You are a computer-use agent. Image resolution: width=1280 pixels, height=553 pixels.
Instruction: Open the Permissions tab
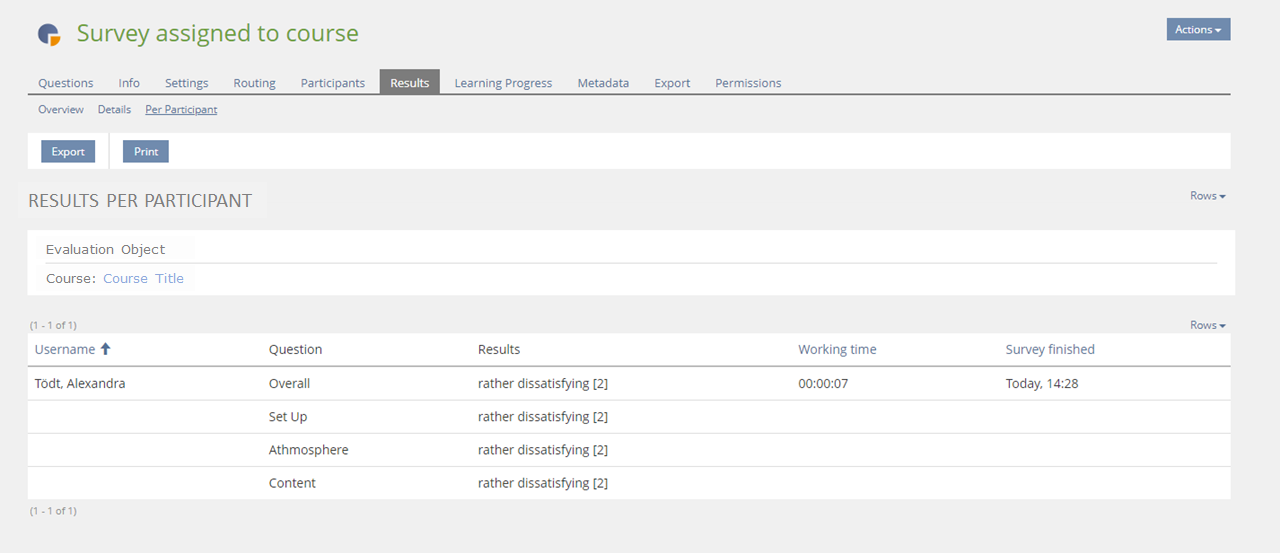(x=748, y=83)
